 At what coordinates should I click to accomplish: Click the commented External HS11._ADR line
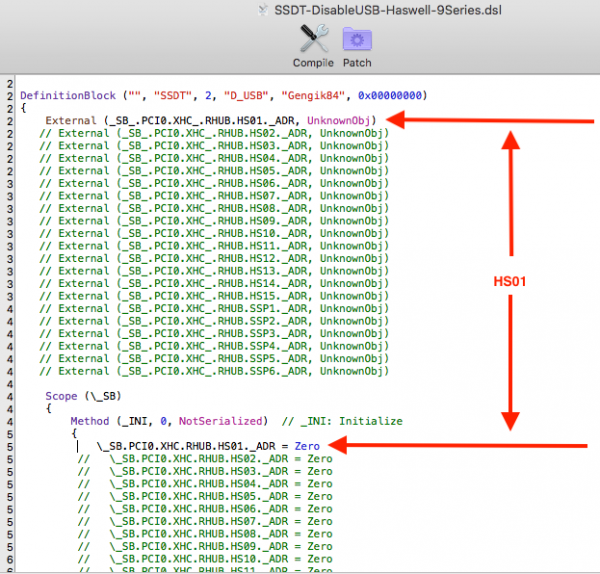(214, 246)
